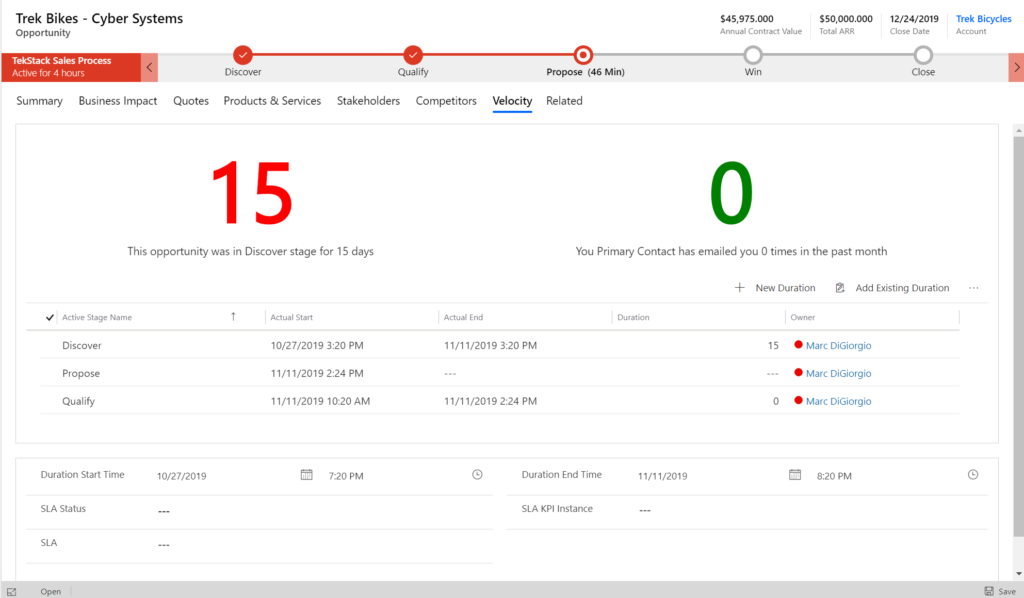1024x598 pixels.
Task: Select the Qualify row in grid
Action: coord(500,401)
